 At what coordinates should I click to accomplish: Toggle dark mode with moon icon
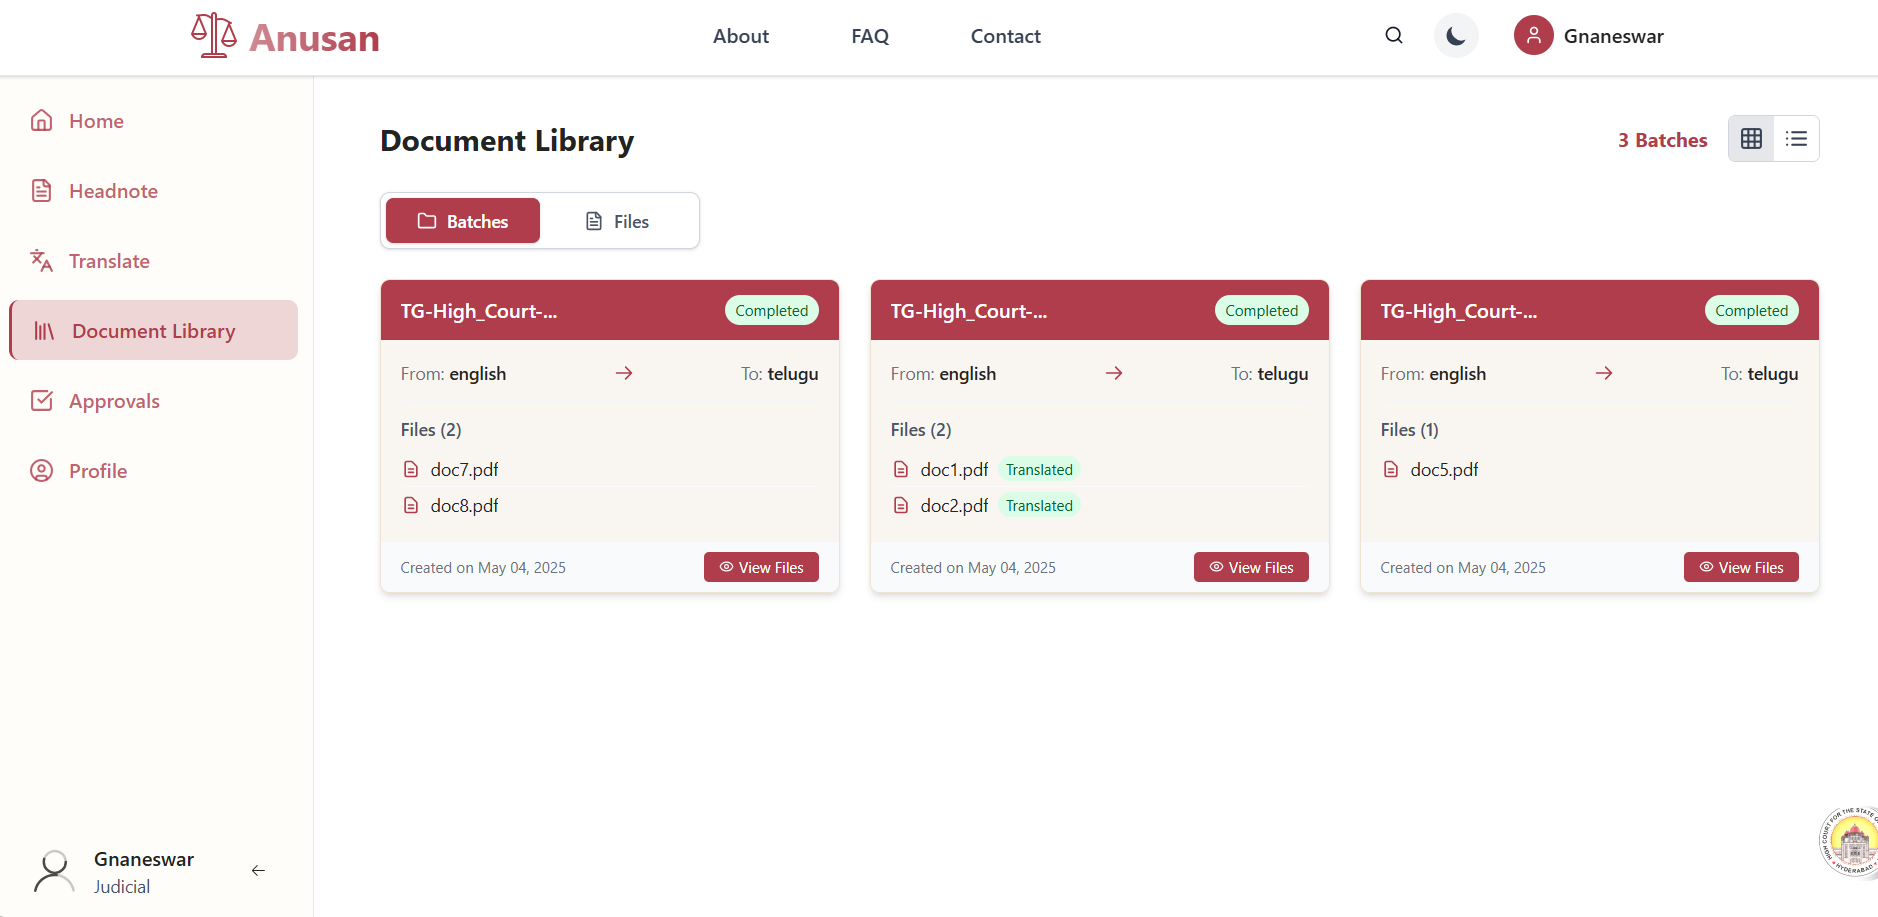coord(1455,36)
